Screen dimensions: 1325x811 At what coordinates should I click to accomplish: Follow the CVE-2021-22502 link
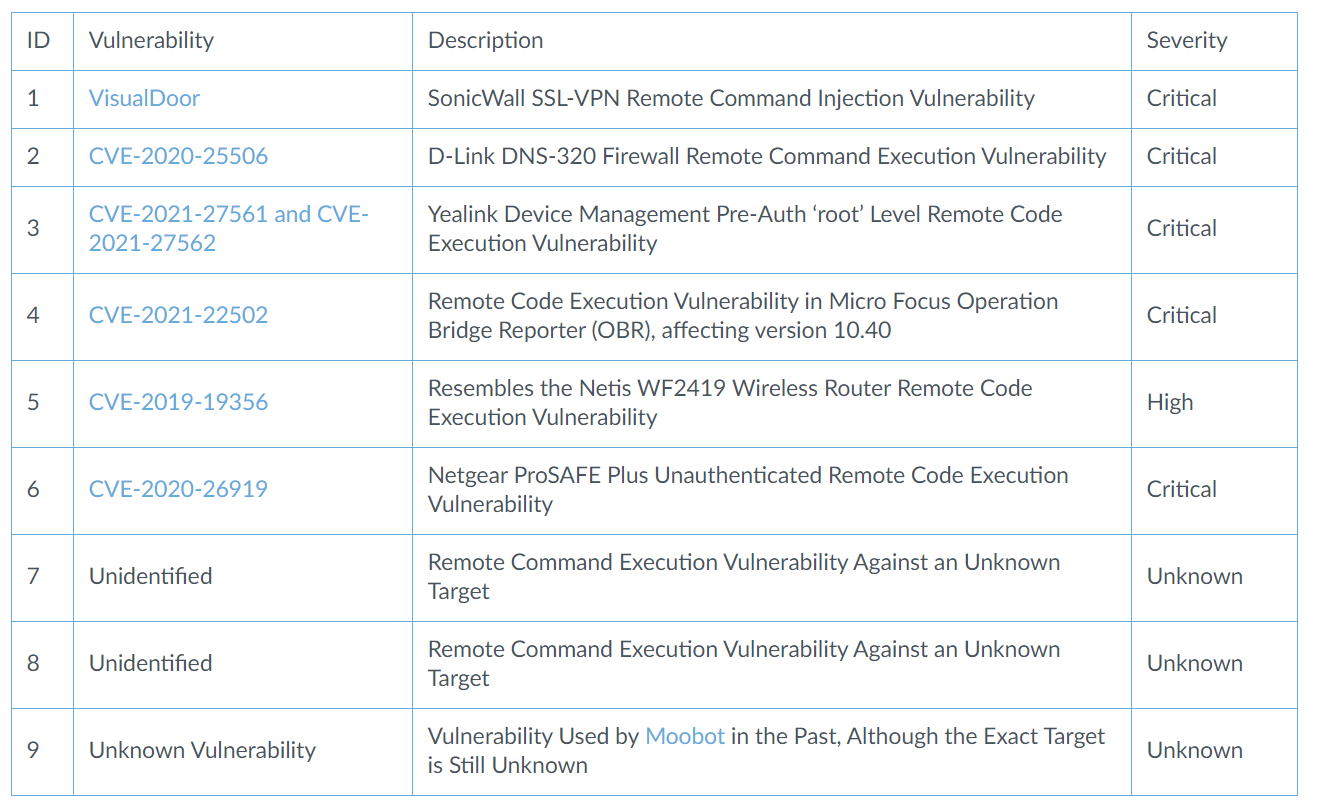pyautogui.click(x=178, y=315)
